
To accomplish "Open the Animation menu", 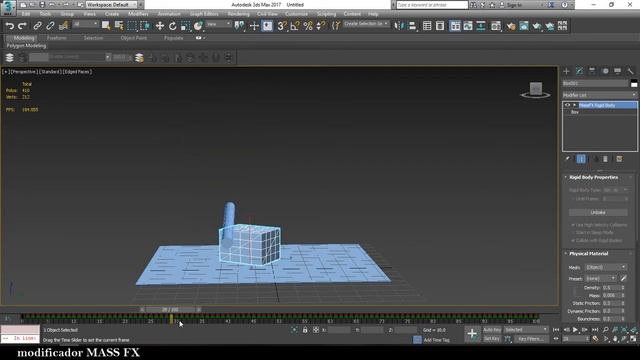I will pos(169,14).
